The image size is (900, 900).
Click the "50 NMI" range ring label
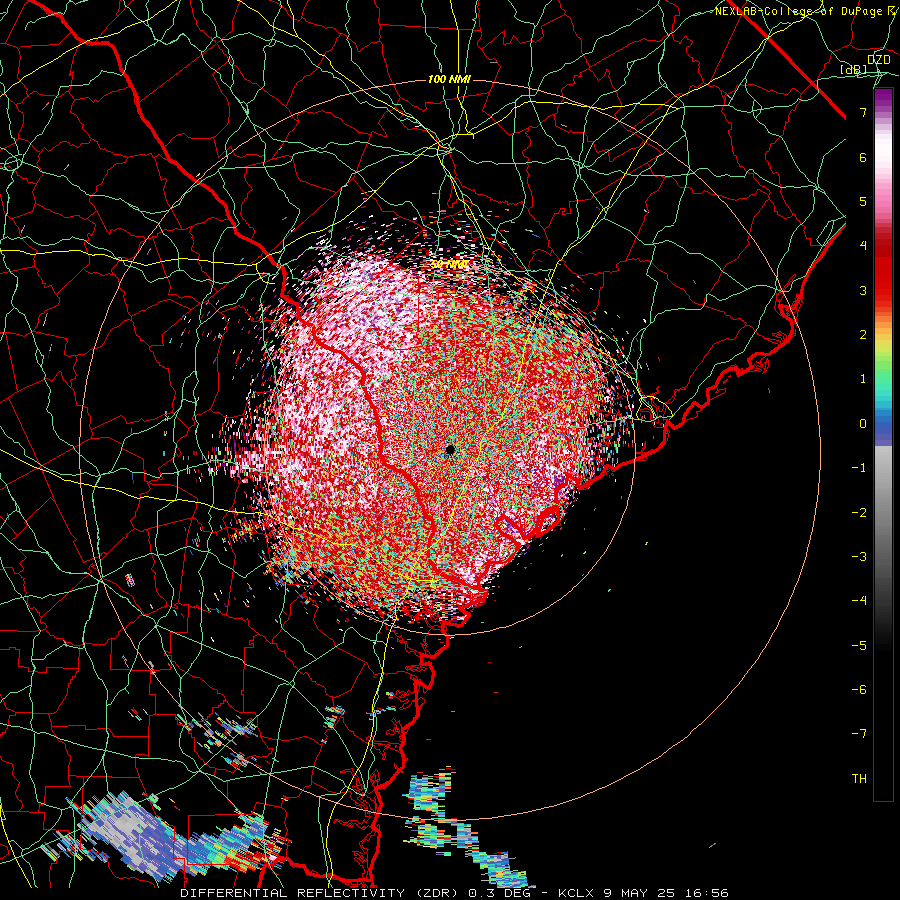pyautogui.click(x=449, y=265)
